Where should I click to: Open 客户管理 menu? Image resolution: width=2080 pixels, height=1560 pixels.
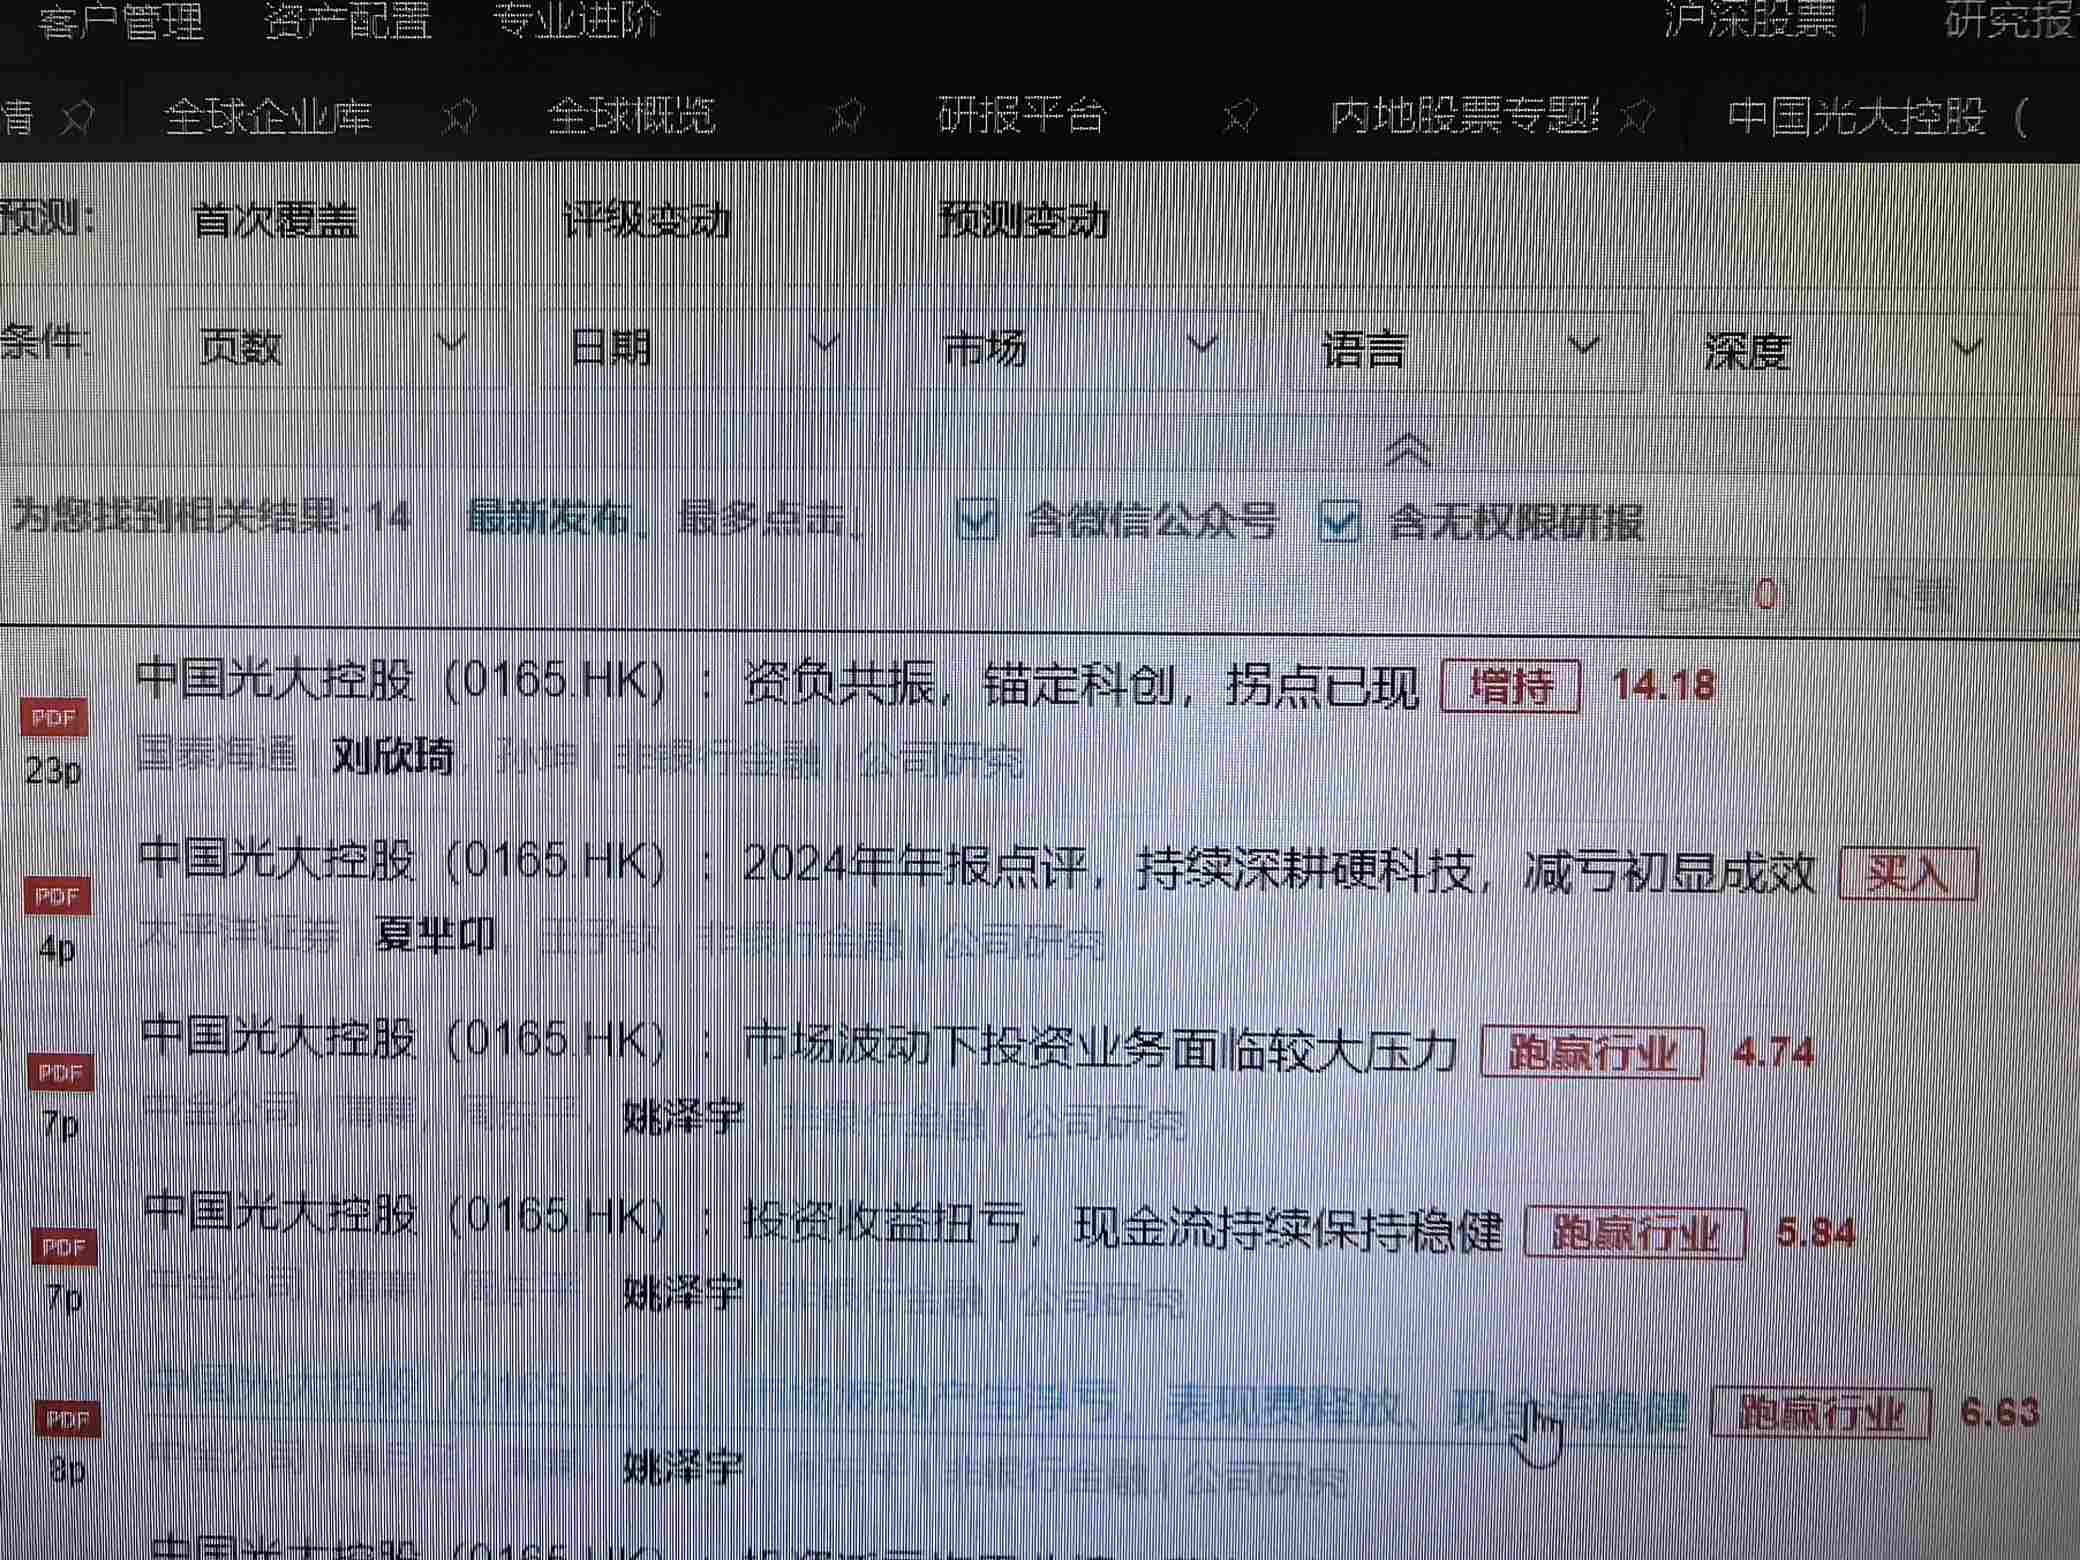pos(122,20)
